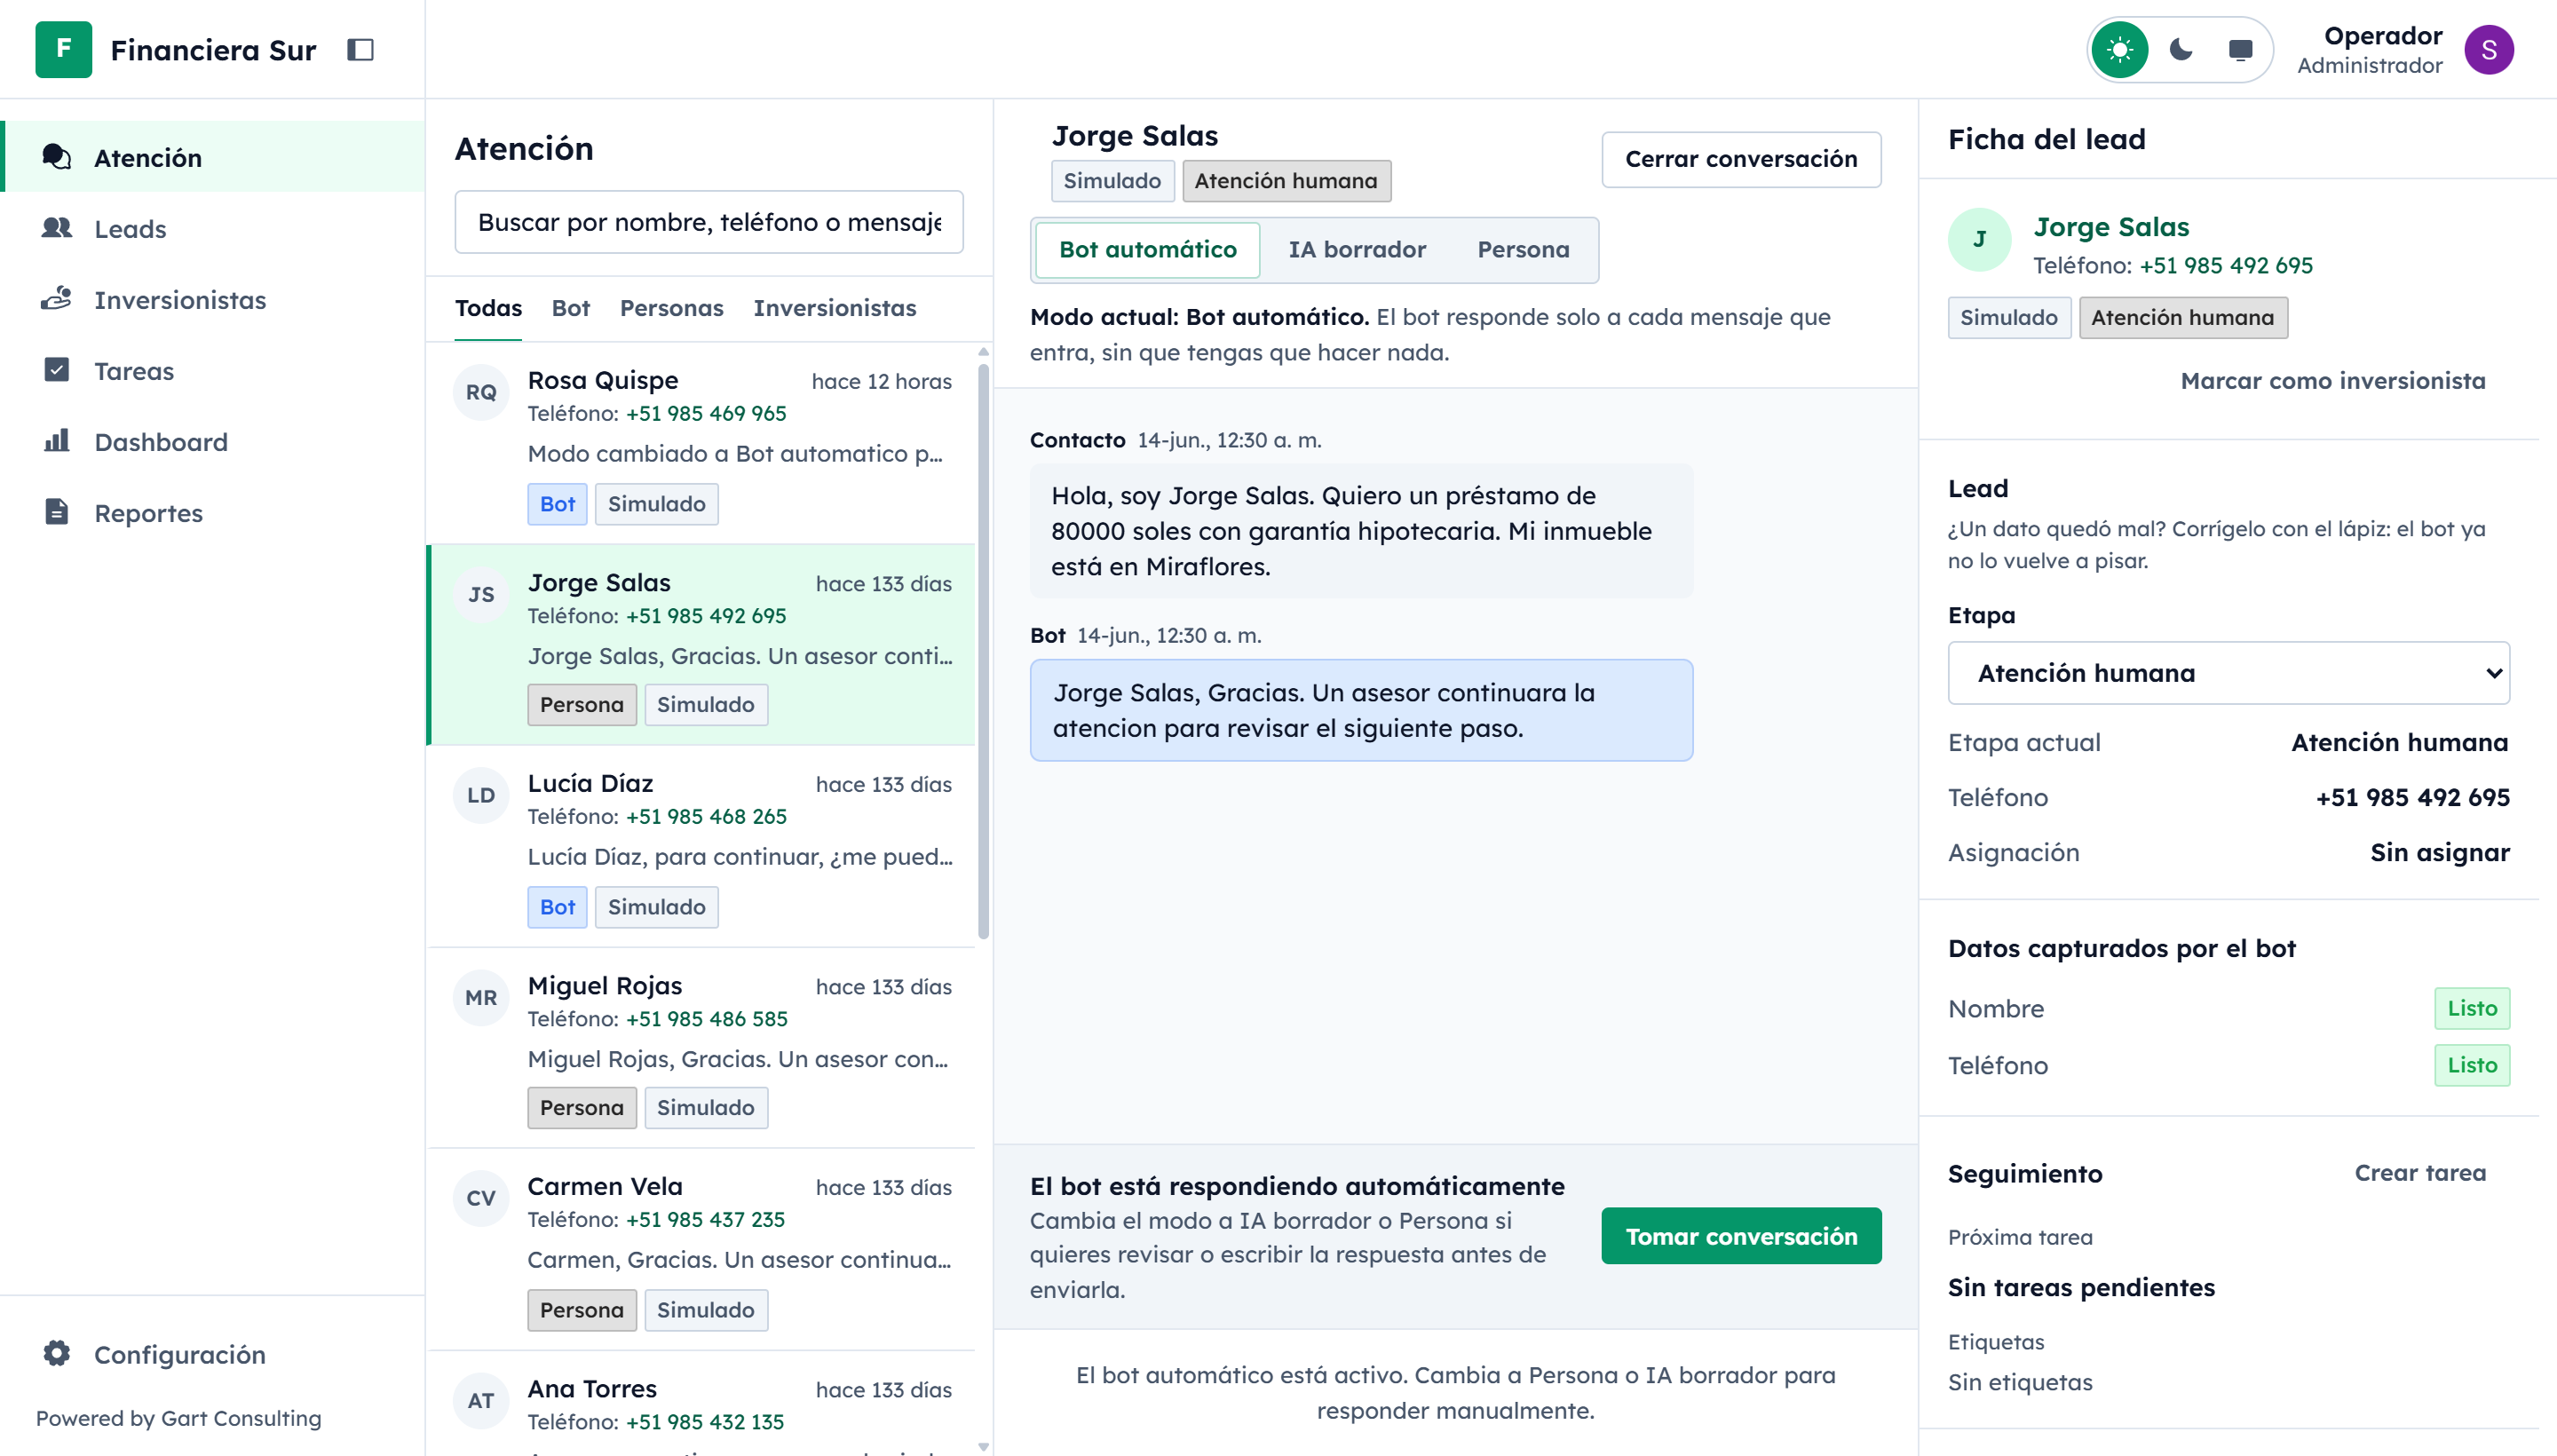Filter conversations by Inversionistas tab
The height and width of the screenshot is (1456, 2557).
[834, 308]
